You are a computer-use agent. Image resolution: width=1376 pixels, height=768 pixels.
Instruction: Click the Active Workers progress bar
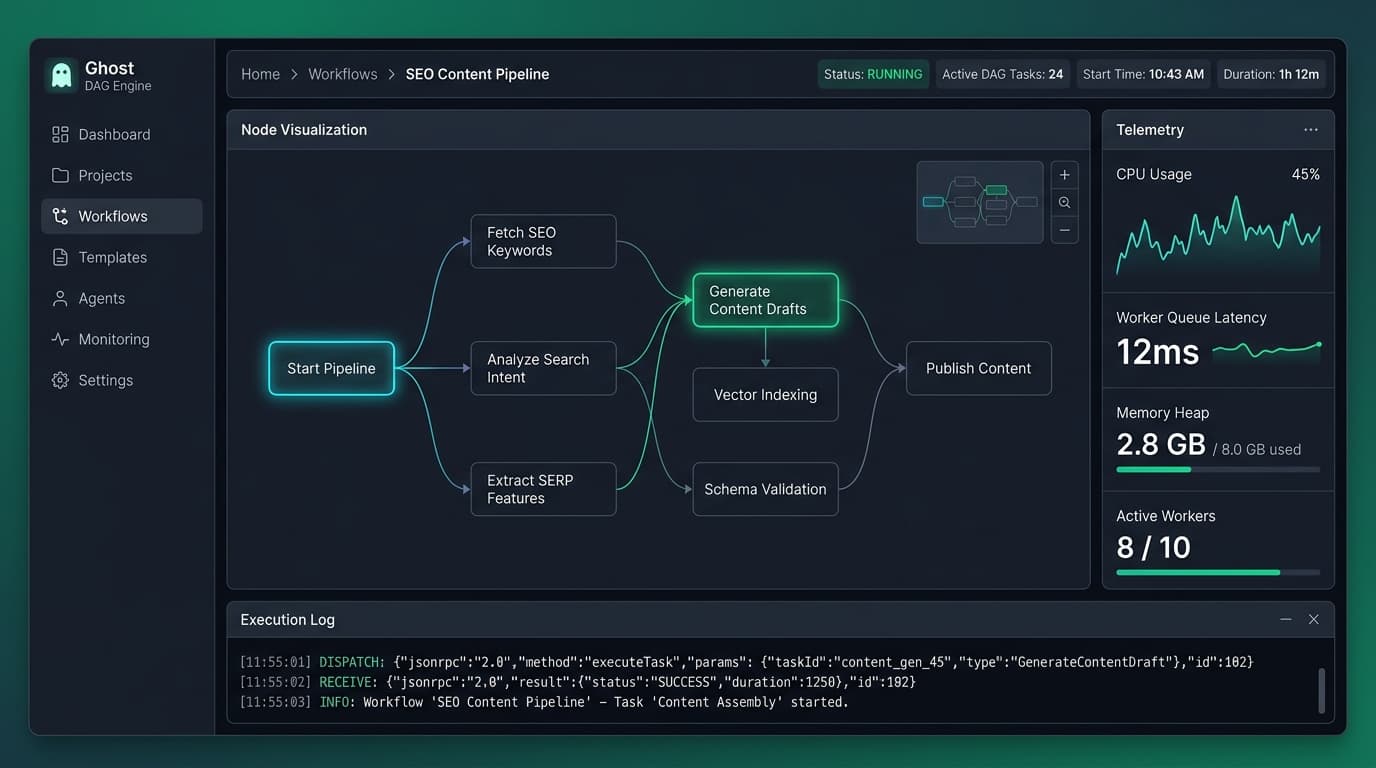[x=1218, y=572]
